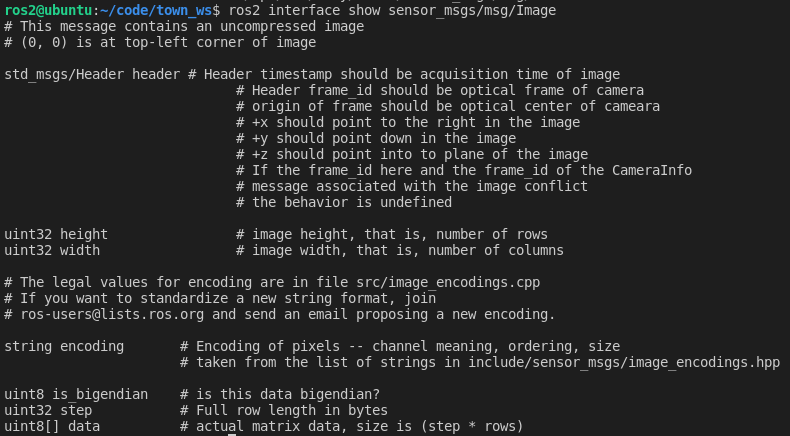The image size is (790, 436).
Task: Click the 'the behavior is undefined' comment
Action: [344, 202]
